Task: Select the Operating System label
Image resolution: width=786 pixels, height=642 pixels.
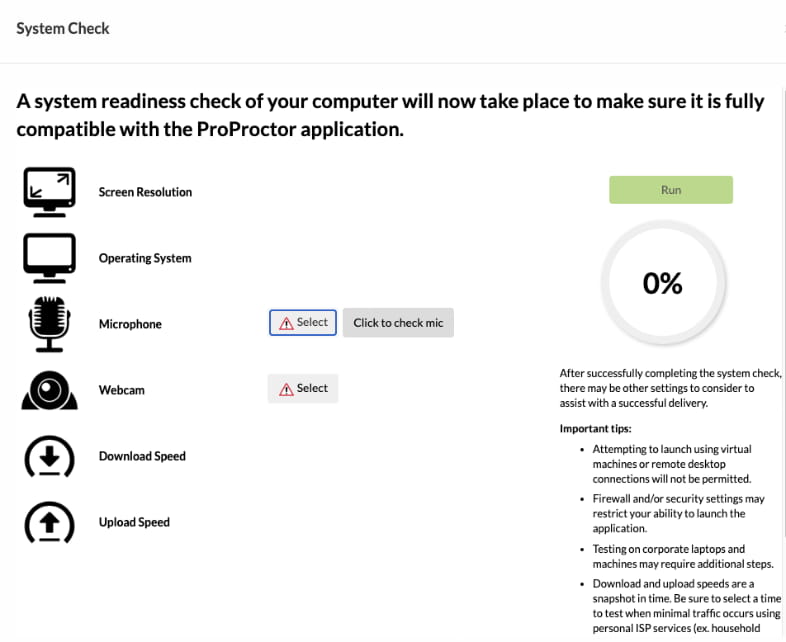Action: pyautogui.click(x=145, y=258)
